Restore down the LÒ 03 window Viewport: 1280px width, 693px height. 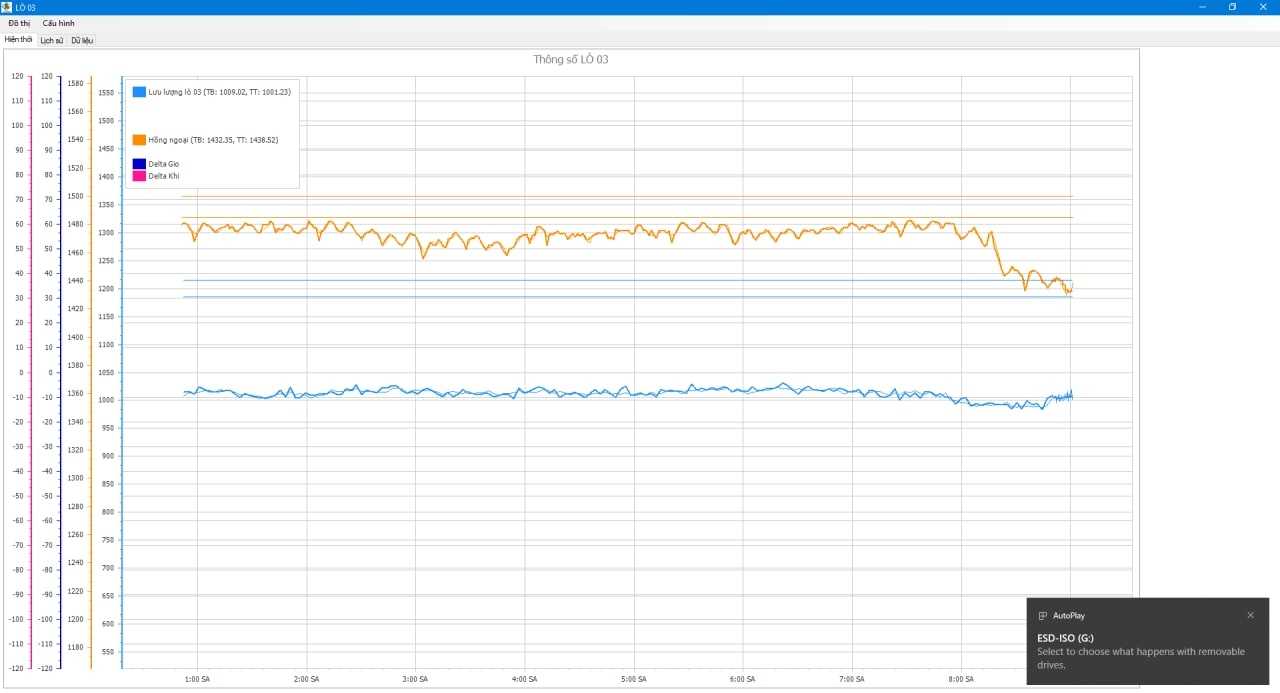pyautogui.click(x=1232, y=7)
